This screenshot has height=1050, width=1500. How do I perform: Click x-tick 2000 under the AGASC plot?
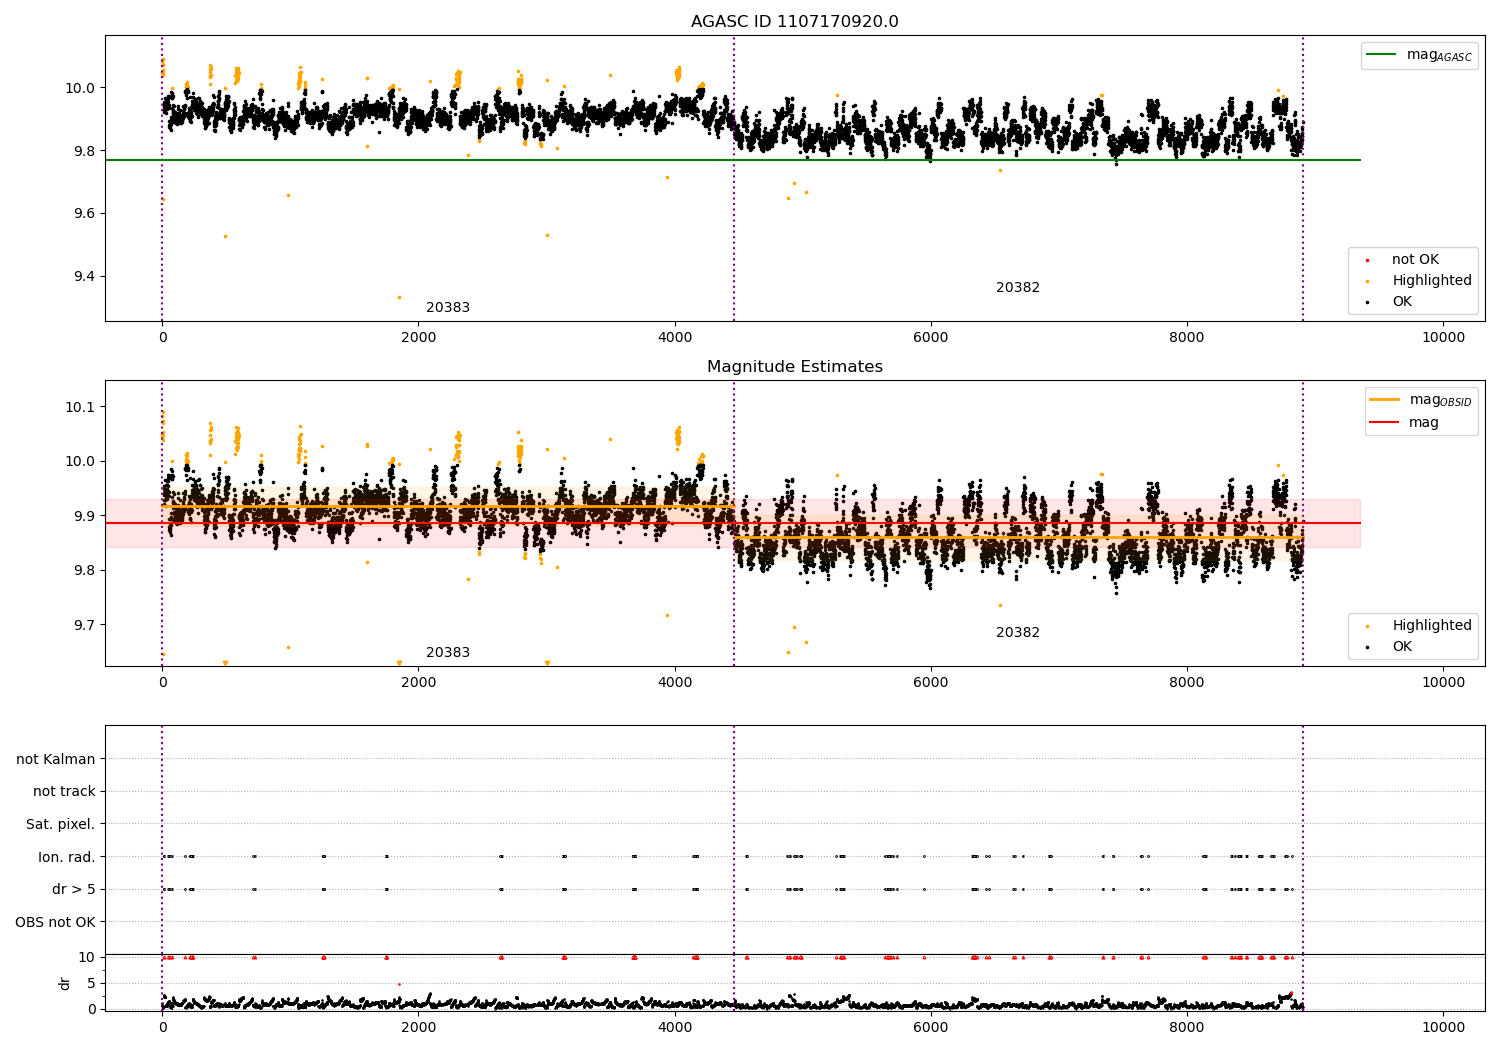coord(418,338)
